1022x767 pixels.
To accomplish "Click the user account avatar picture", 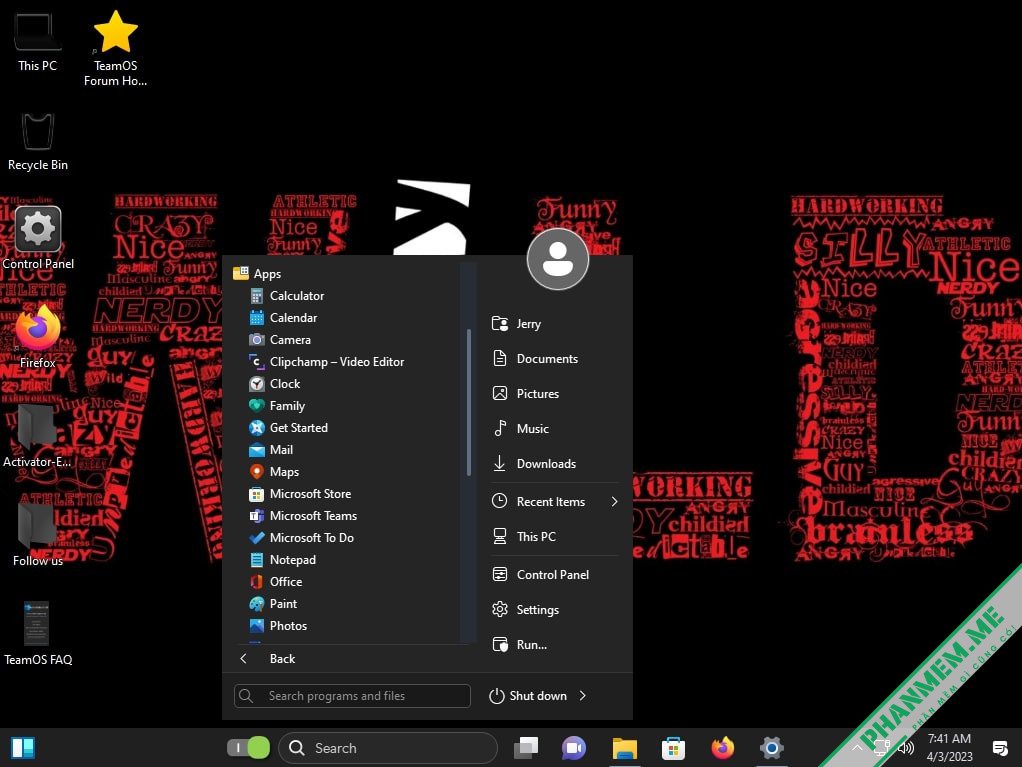I will tap(558, 259).
